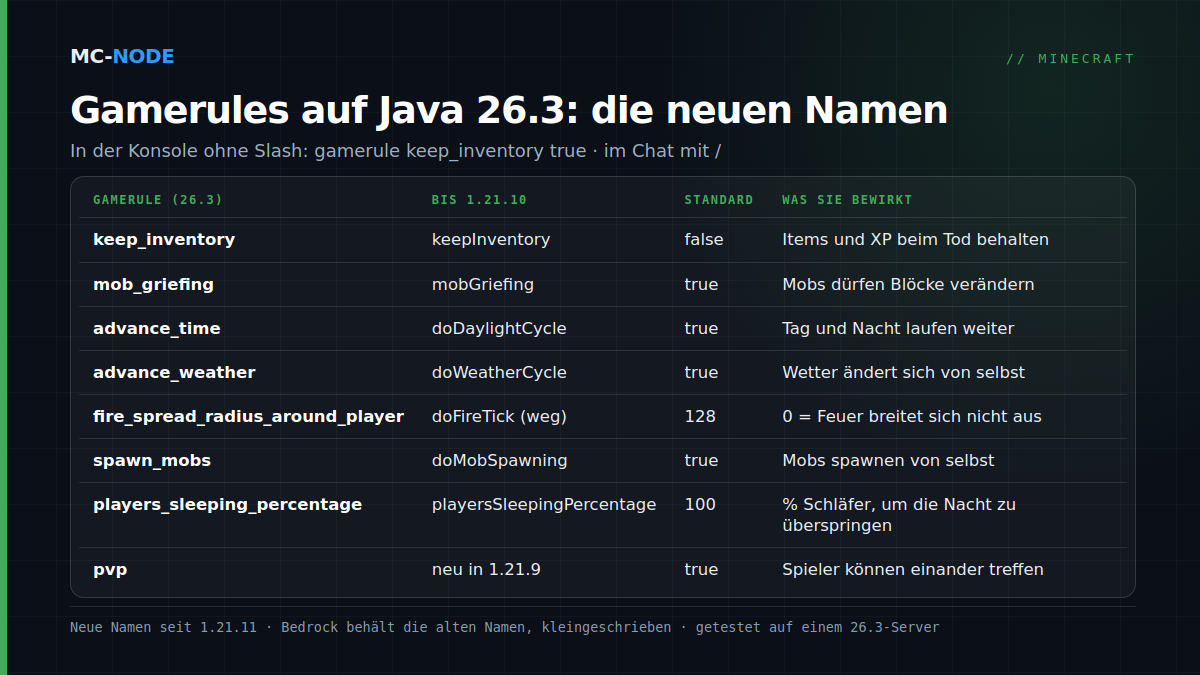Click description Spieler können einander treffen
This screenshot has height=675, width=1200.
(913, 569)
